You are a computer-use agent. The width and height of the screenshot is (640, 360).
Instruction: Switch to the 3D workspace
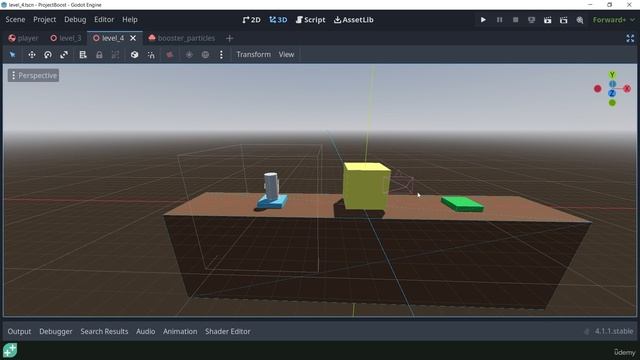click(278, 20)
